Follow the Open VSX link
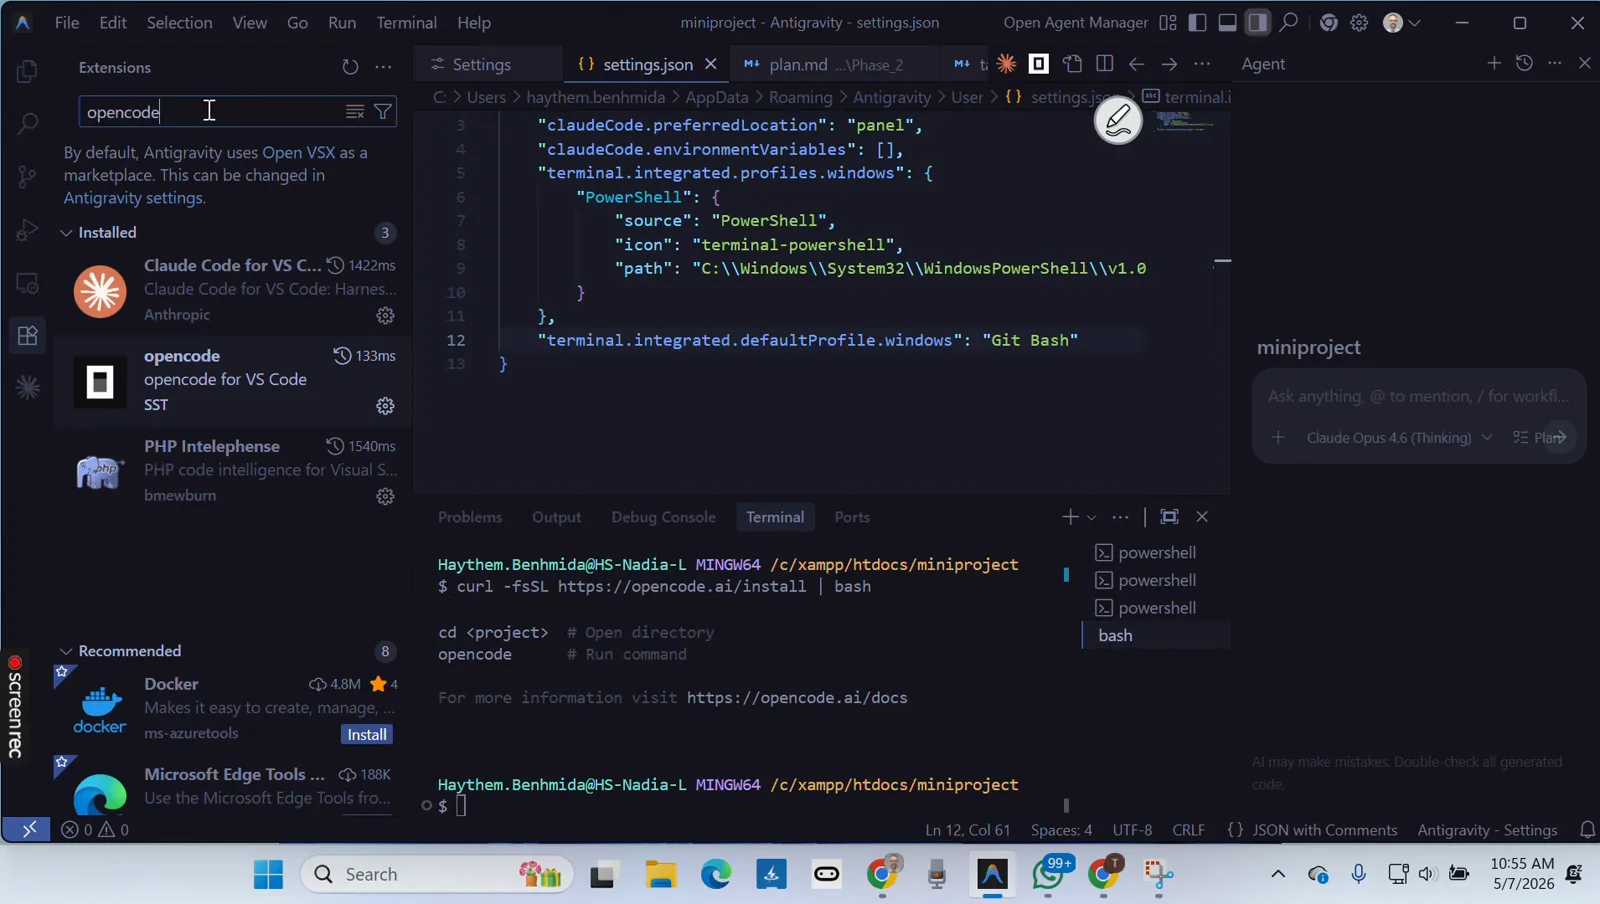This screenshot has height=904, width=1600. (x=298, y=153)
